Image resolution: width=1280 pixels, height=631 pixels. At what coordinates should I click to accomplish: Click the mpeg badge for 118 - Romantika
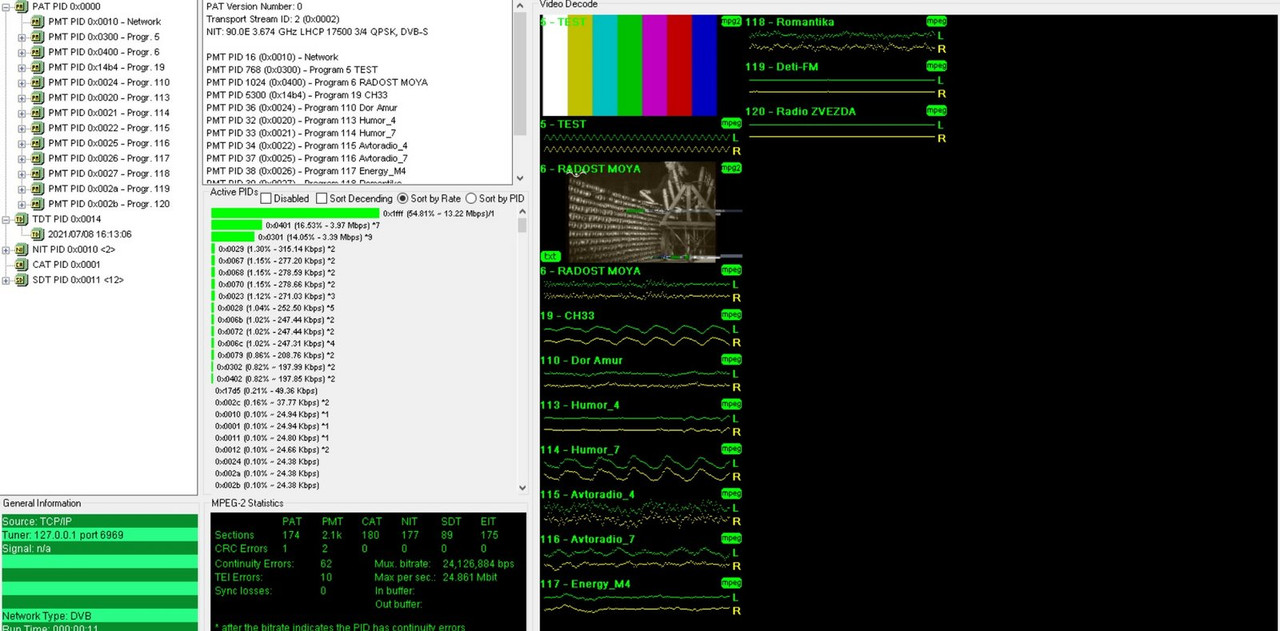[x=936, y=21]
